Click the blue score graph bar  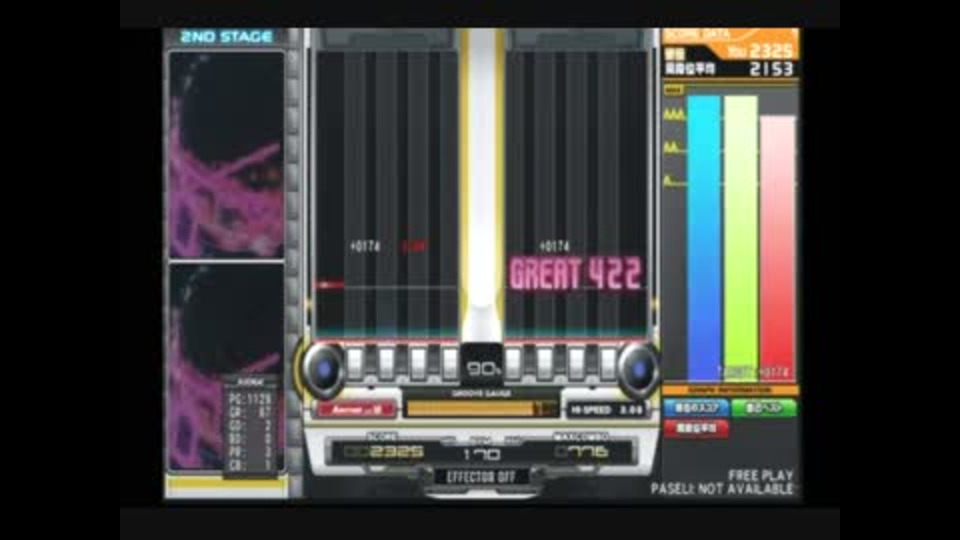click(x=704, y=238)
